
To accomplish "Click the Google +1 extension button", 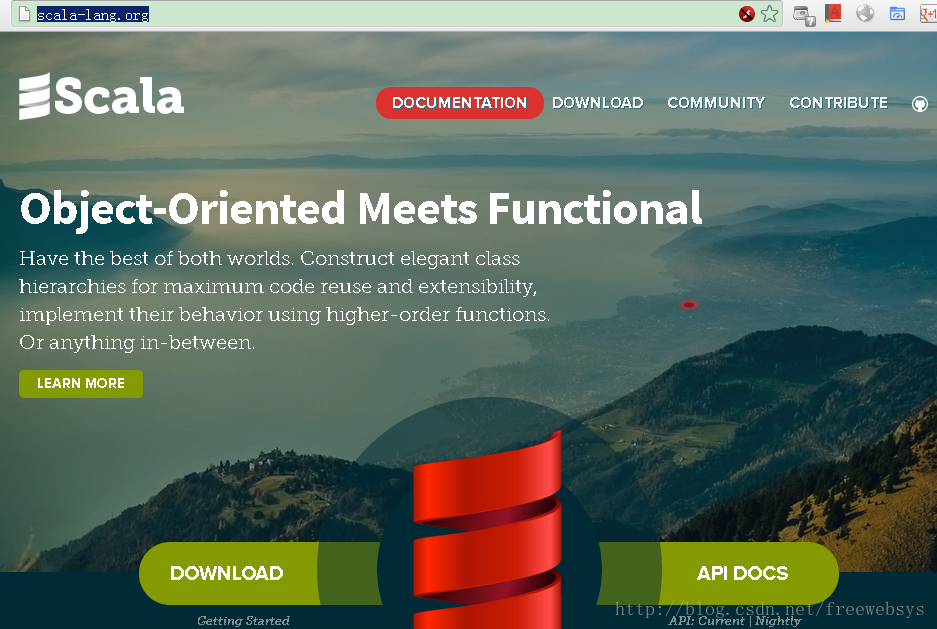I will coord(928,13).
